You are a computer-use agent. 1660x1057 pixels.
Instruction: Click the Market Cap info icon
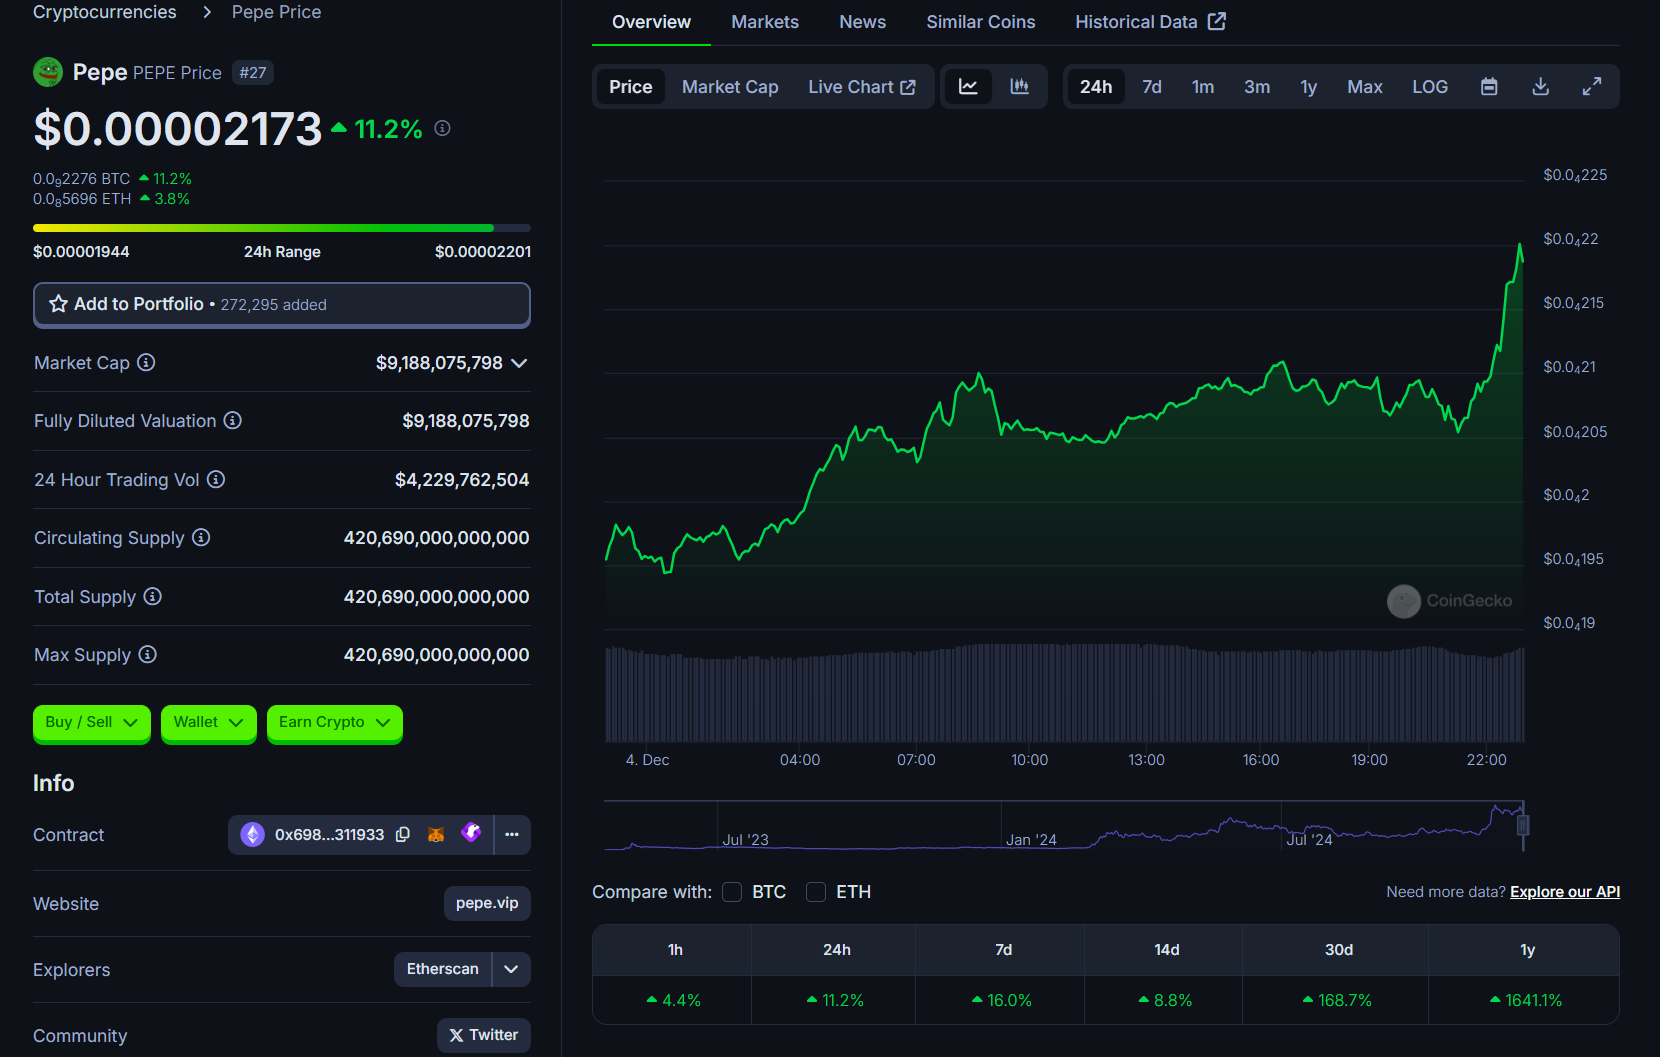tap(146, 363)
